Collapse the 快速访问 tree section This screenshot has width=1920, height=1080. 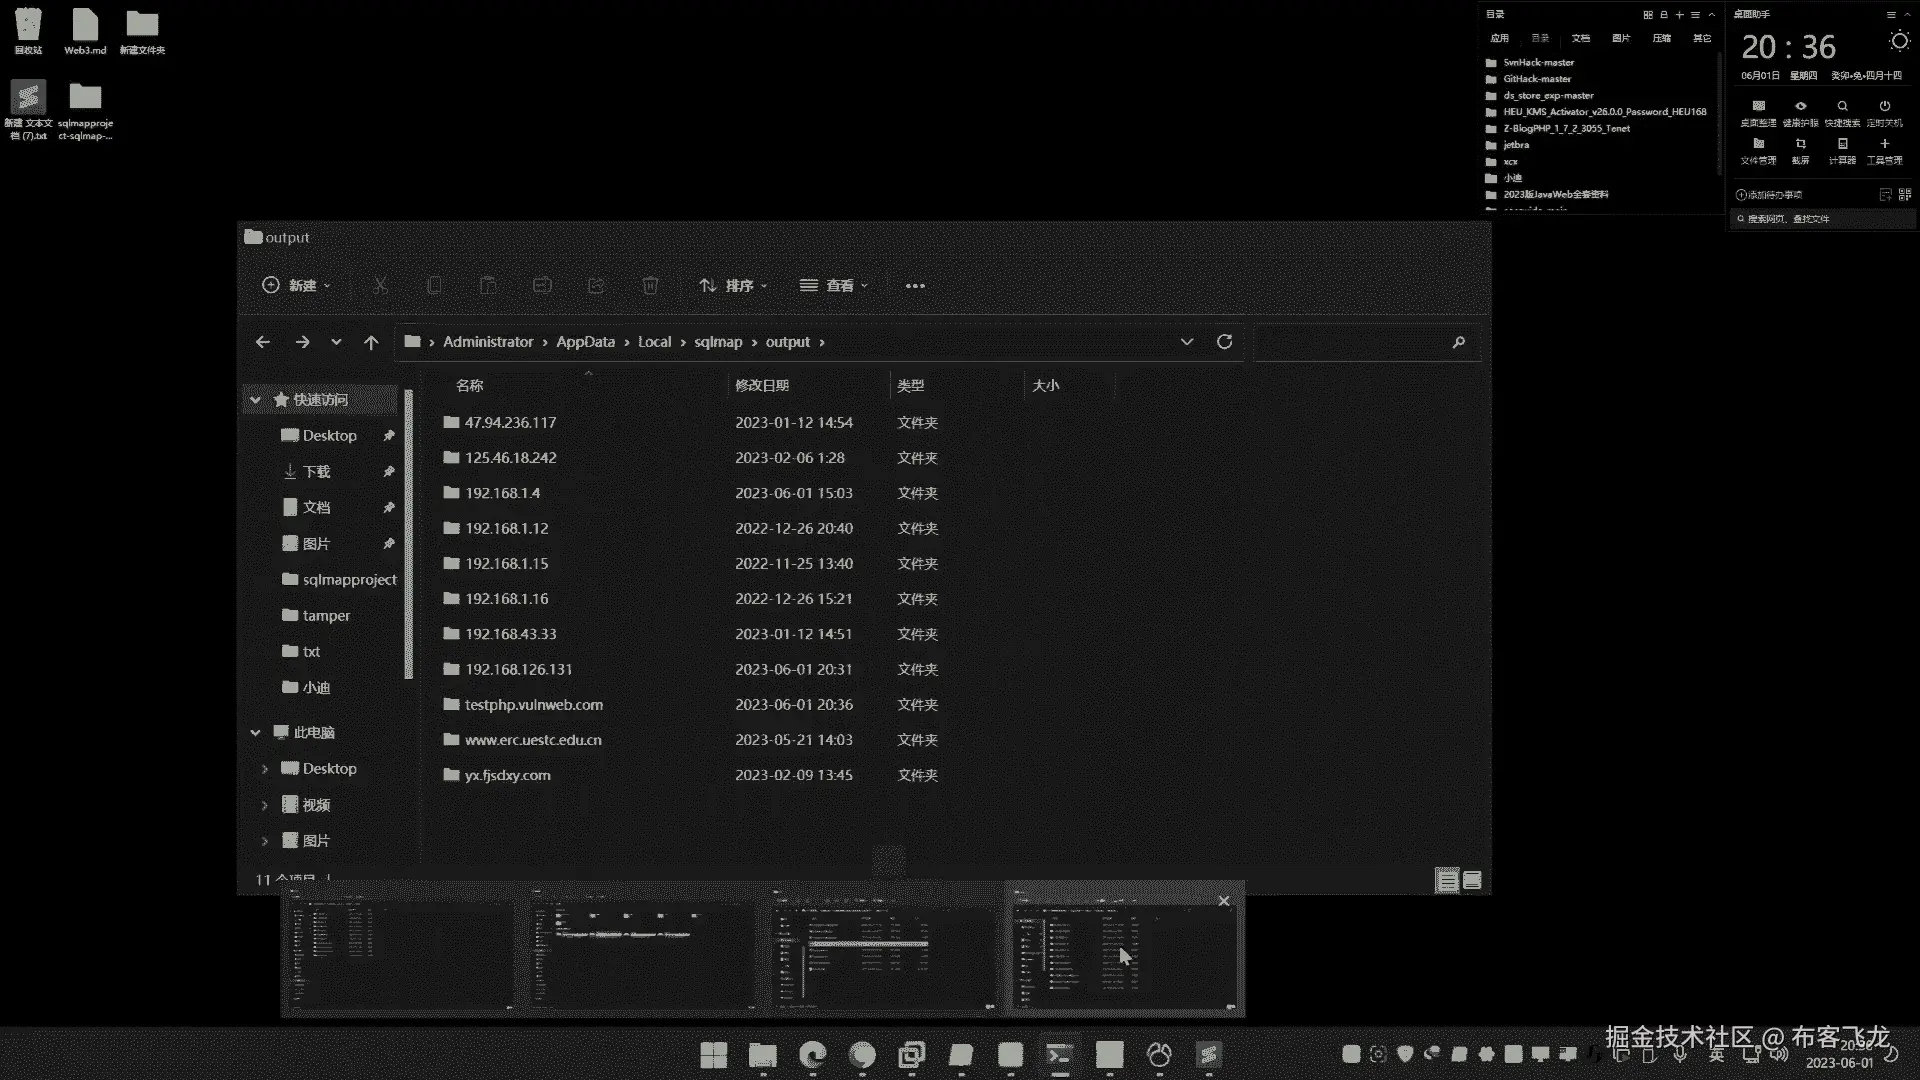click(x=255, y=400)
